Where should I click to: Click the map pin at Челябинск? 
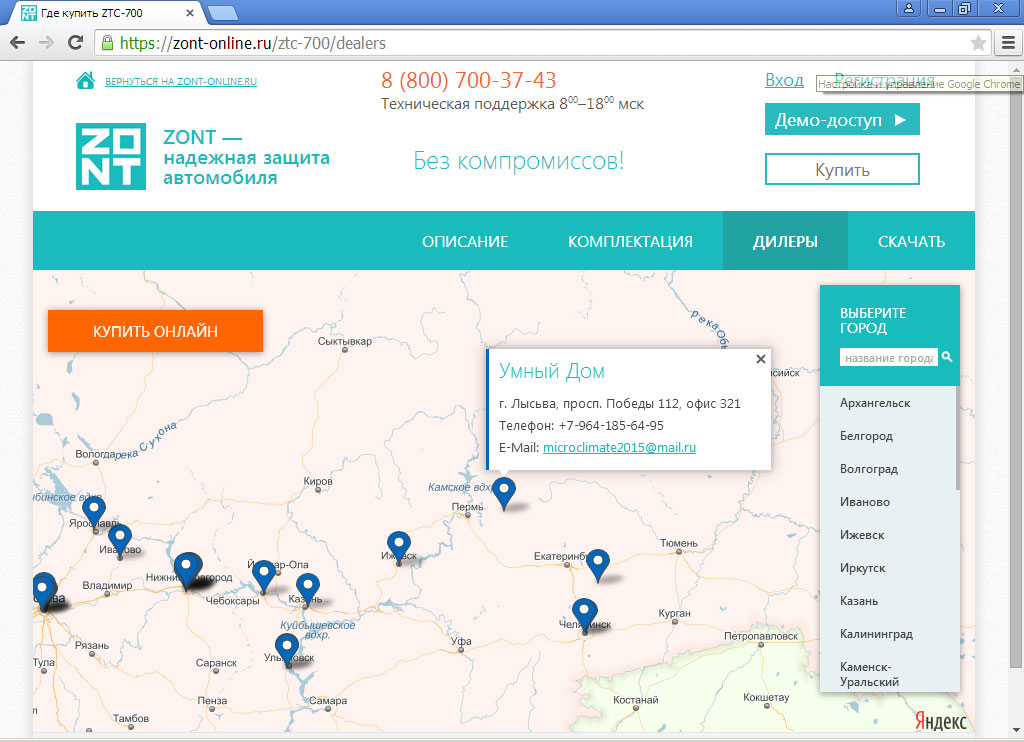pyautogui.click(x=584, y=615)
